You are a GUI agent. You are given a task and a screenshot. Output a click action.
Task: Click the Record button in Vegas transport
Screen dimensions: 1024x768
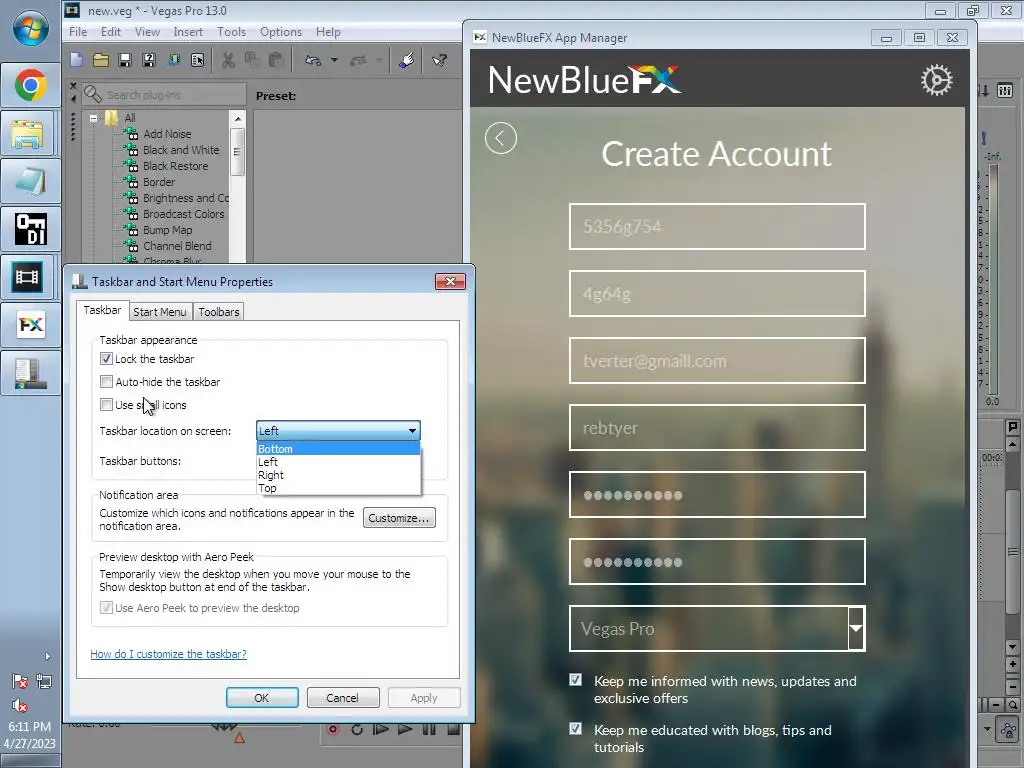333,729
